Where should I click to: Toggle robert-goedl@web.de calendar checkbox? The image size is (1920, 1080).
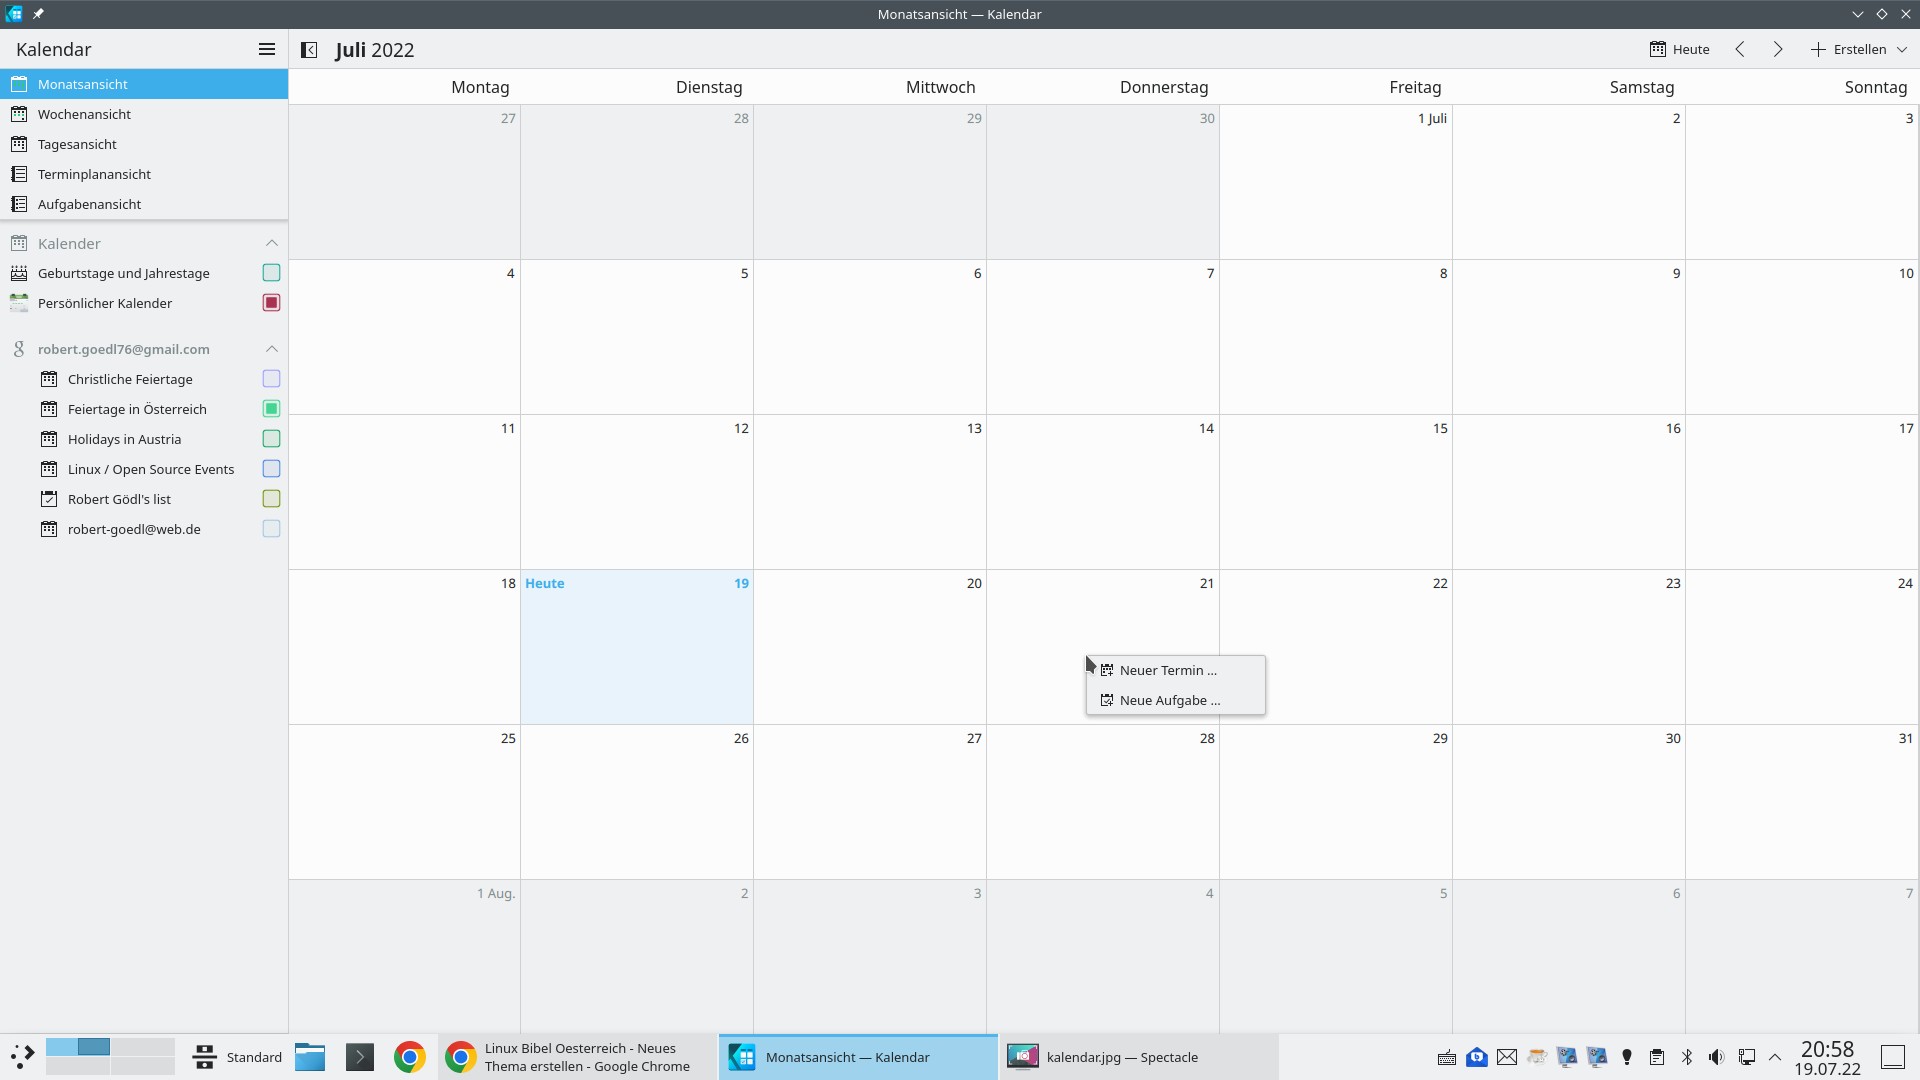coord(271,529)
